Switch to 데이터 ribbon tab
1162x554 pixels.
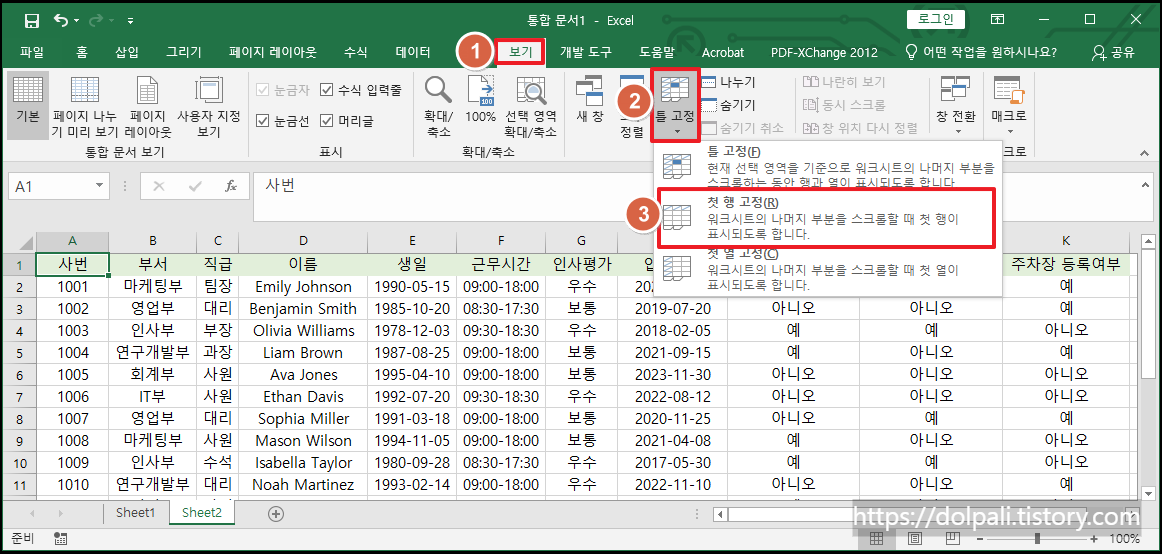tap(413, 52)
